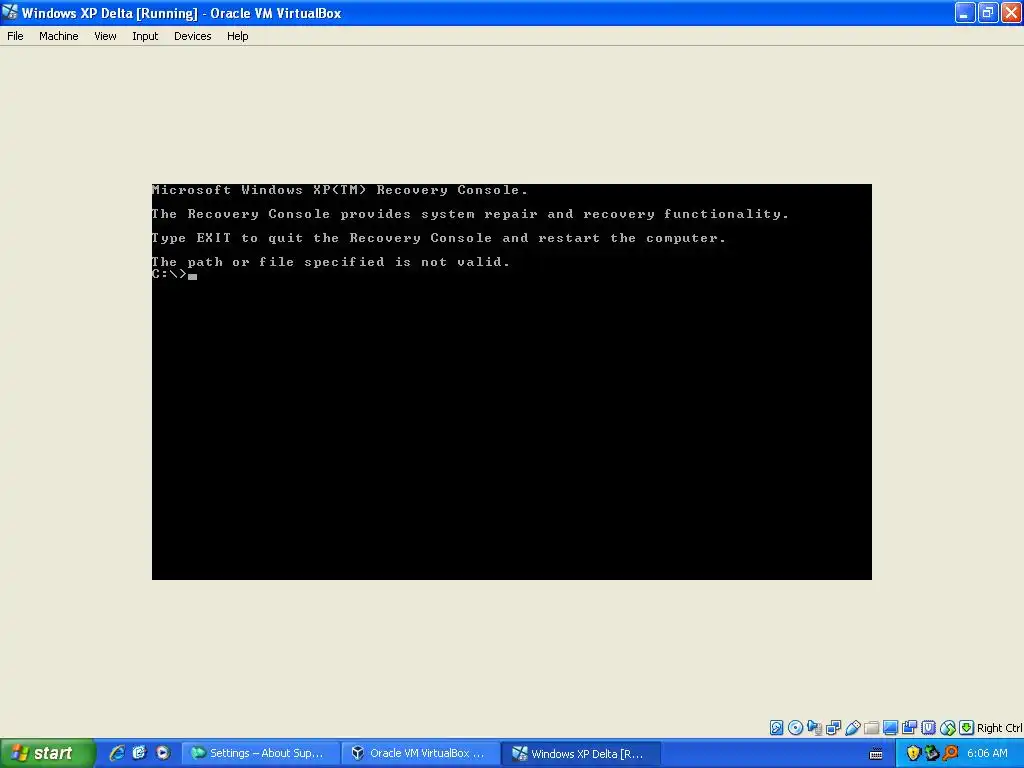Switch to Oracle VM VirtualBox taskbar window
Viewport: 1024px width, 768px height.
point(421,753)
